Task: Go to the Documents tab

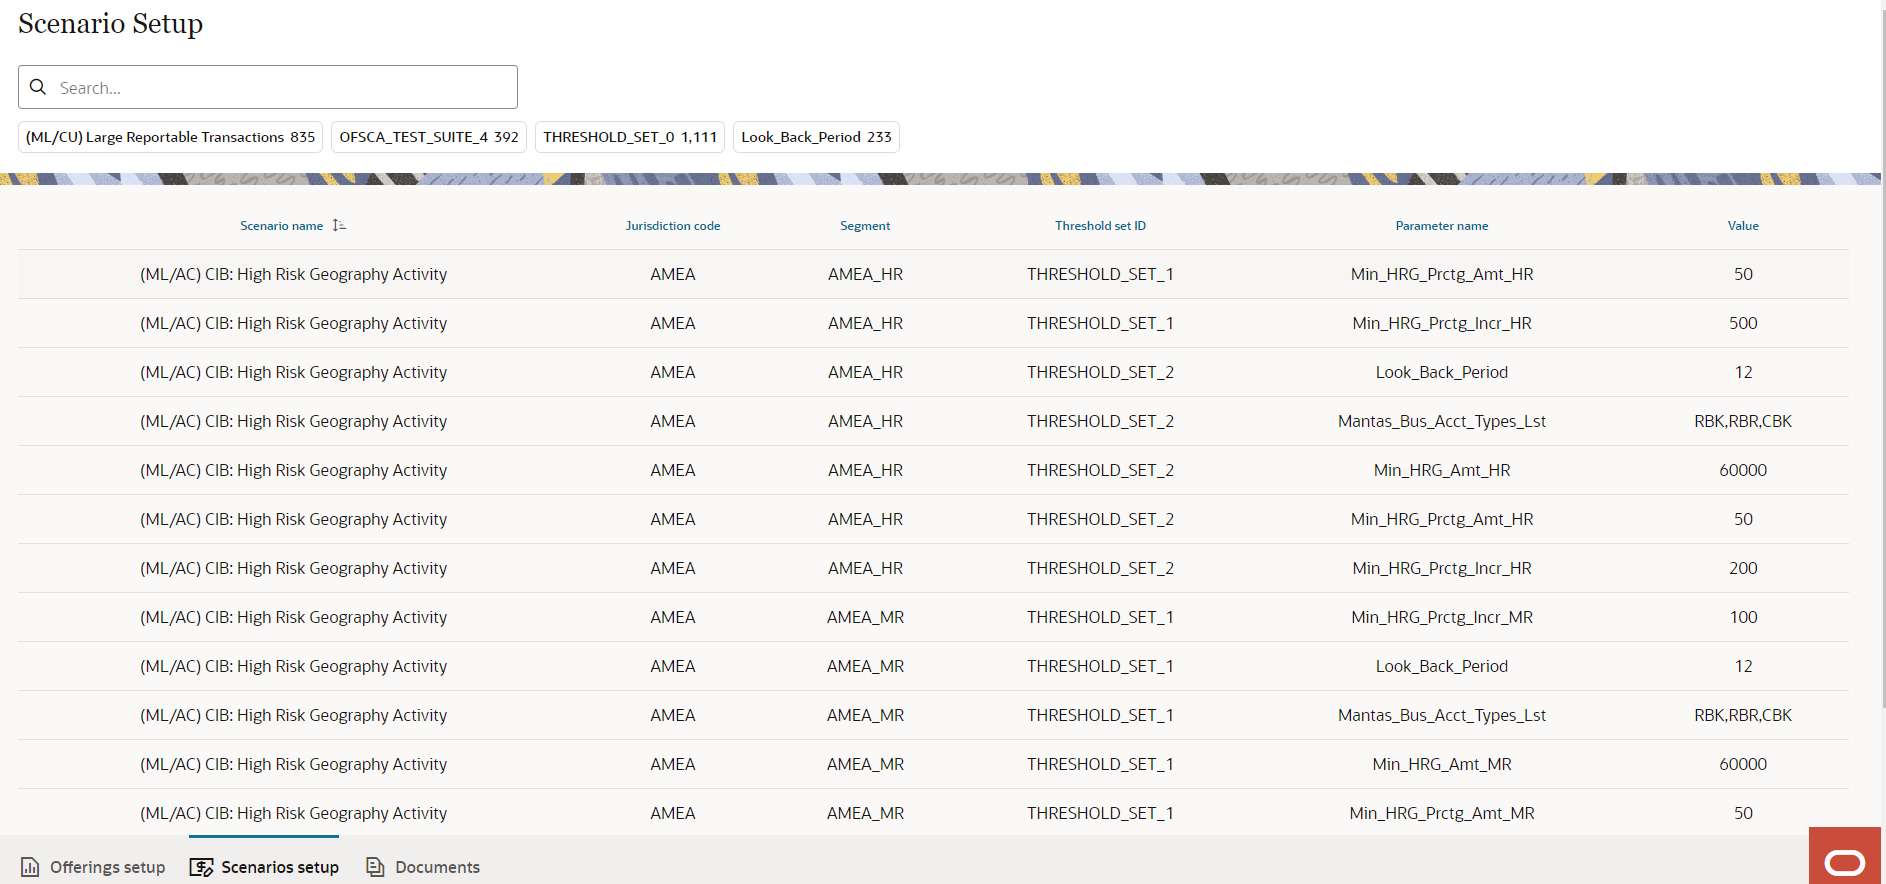Action: 423,867
